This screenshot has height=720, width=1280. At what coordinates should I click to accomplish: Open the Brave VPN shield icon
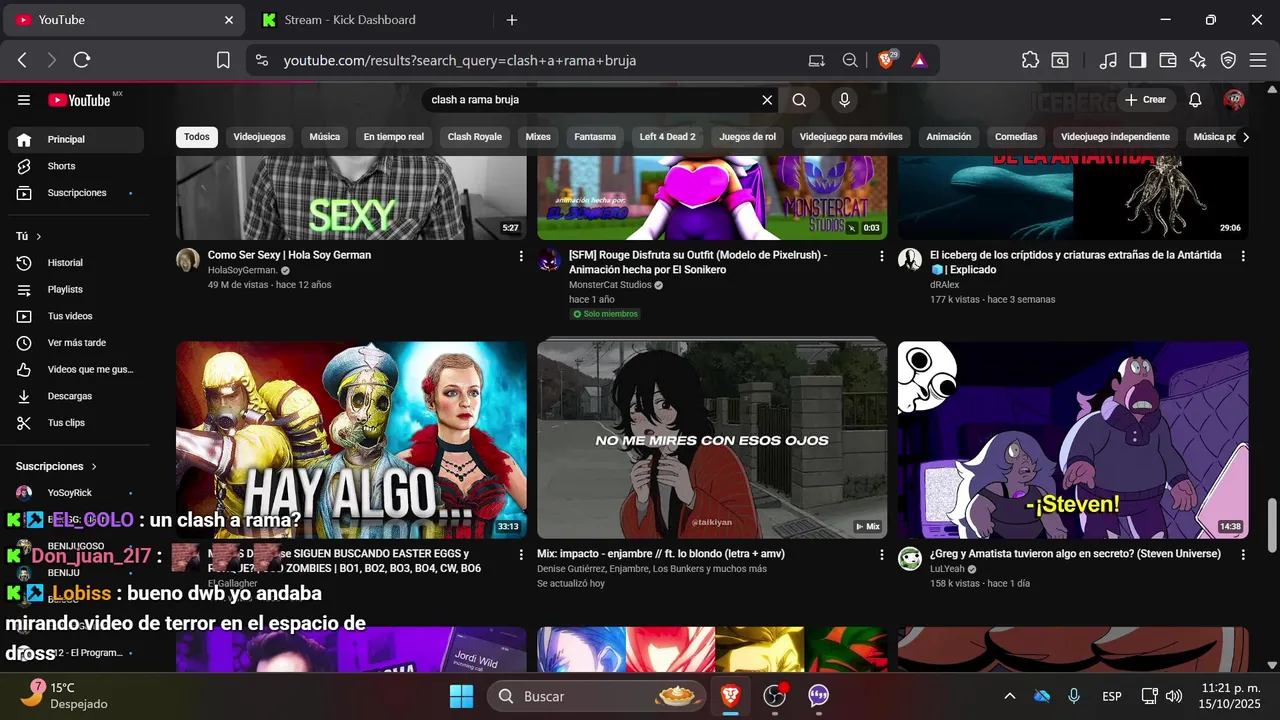(1228, 60)
